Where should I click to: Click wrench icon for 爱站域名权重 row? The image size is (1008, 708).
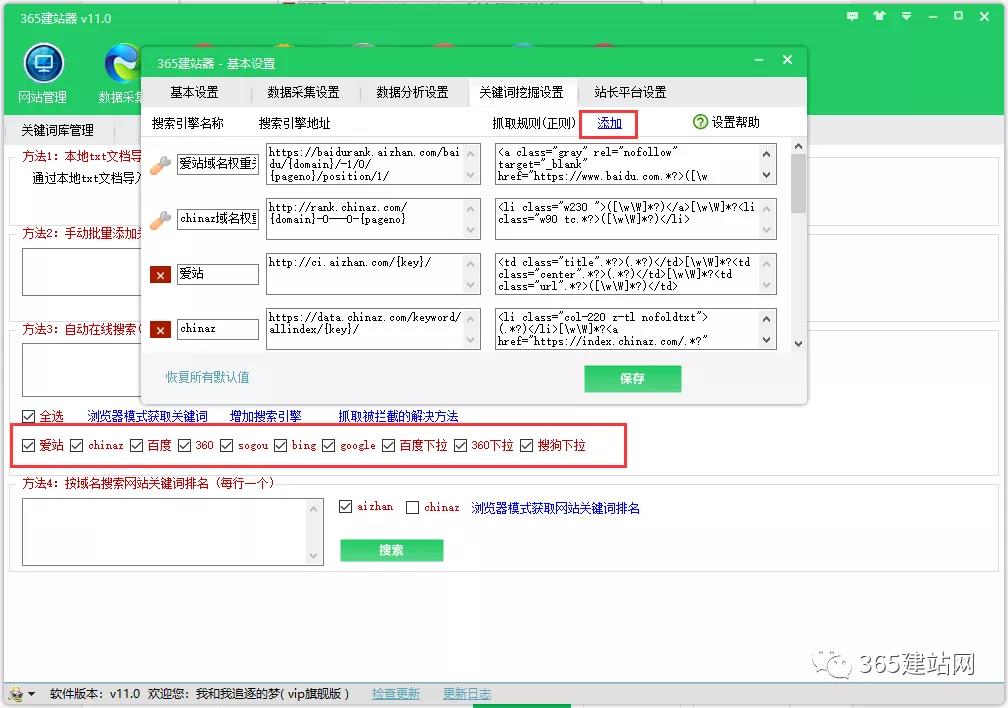(x=160, y=165)
